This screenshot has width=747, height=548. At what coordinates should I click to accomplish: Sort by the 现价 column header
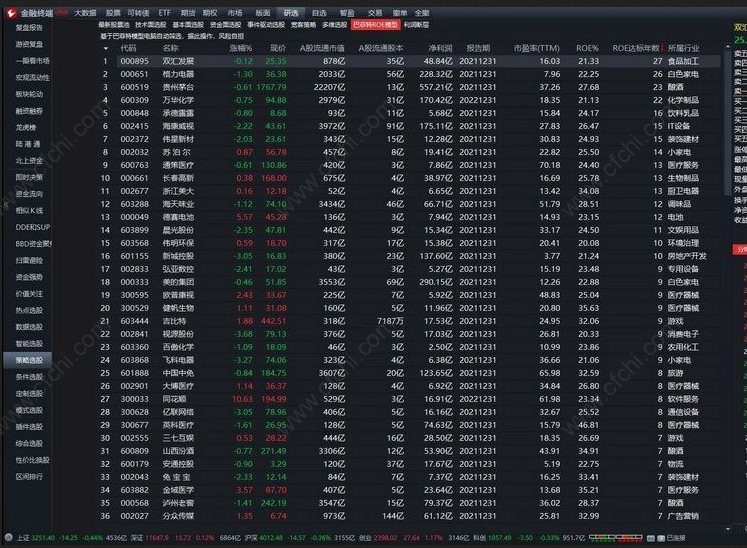278,48
